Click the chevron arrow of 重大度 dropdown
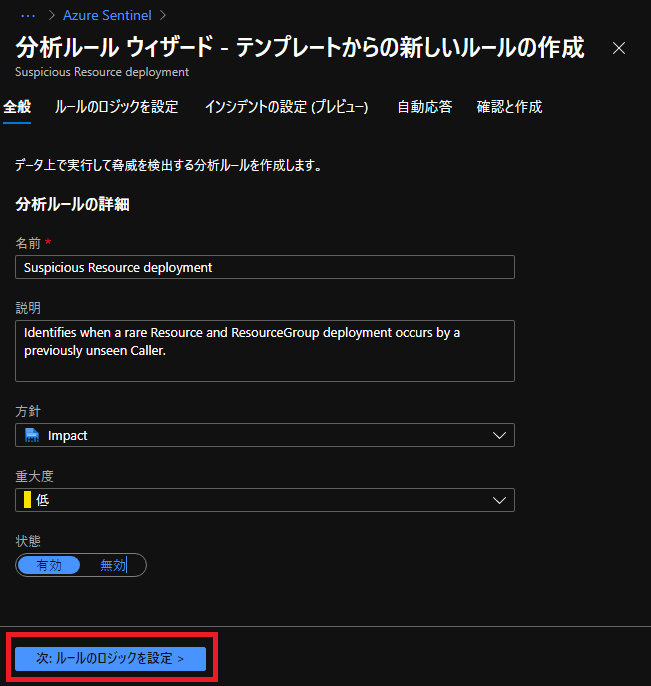 click(x=499, y=500)
